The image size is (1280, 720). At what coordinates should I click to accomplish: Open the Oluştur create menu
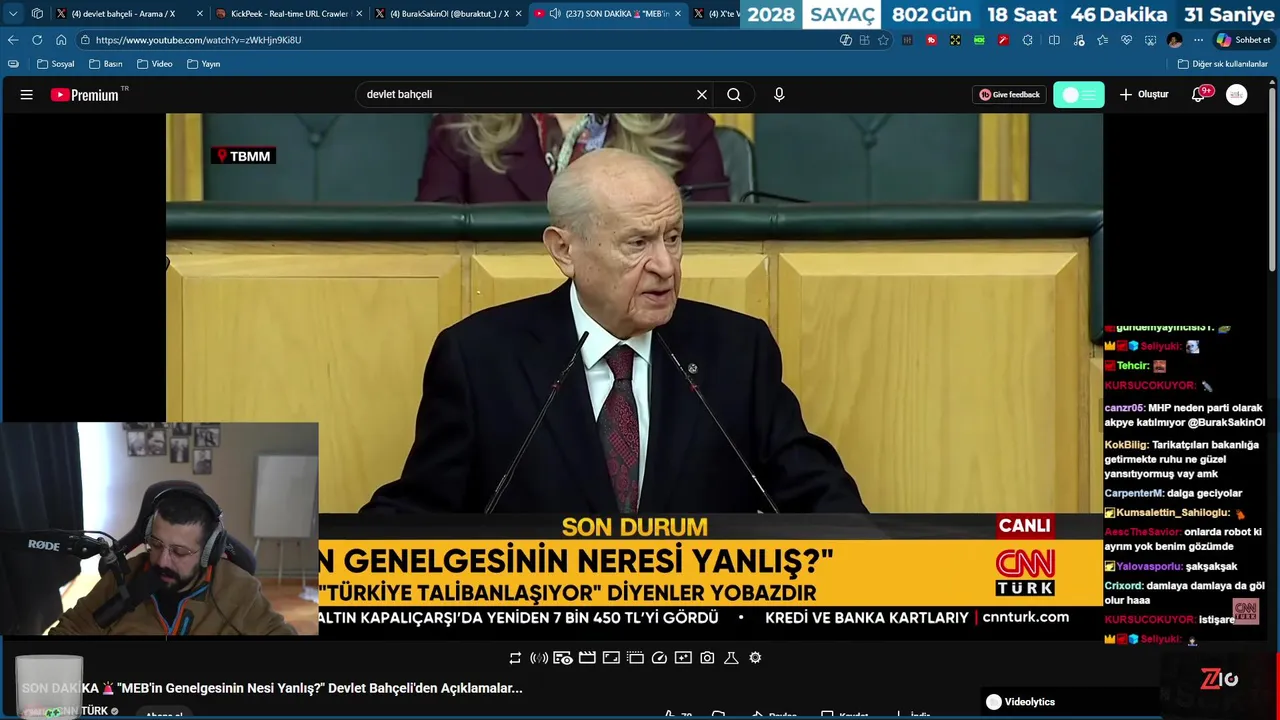pos(1144,95)
